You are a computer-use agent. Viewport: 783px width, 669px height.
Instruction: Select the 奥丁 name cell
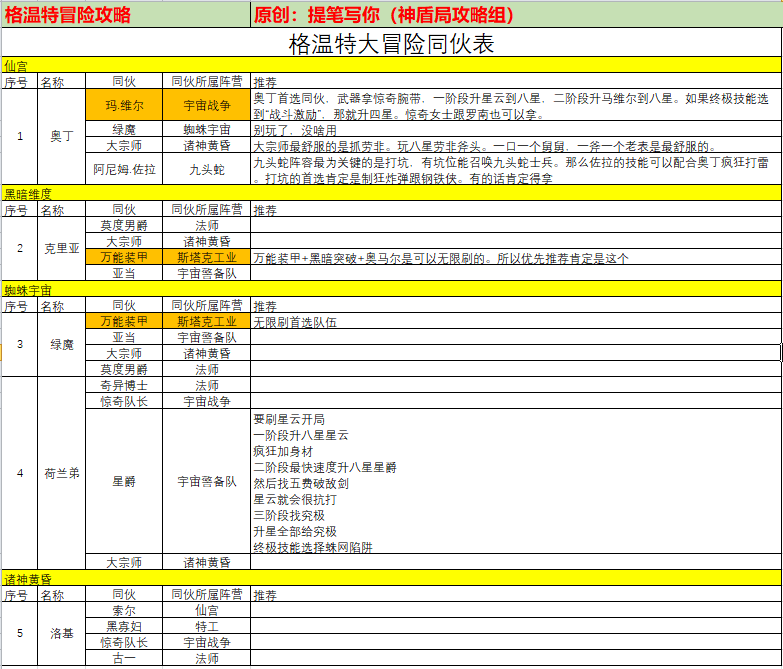coord(61,136)
